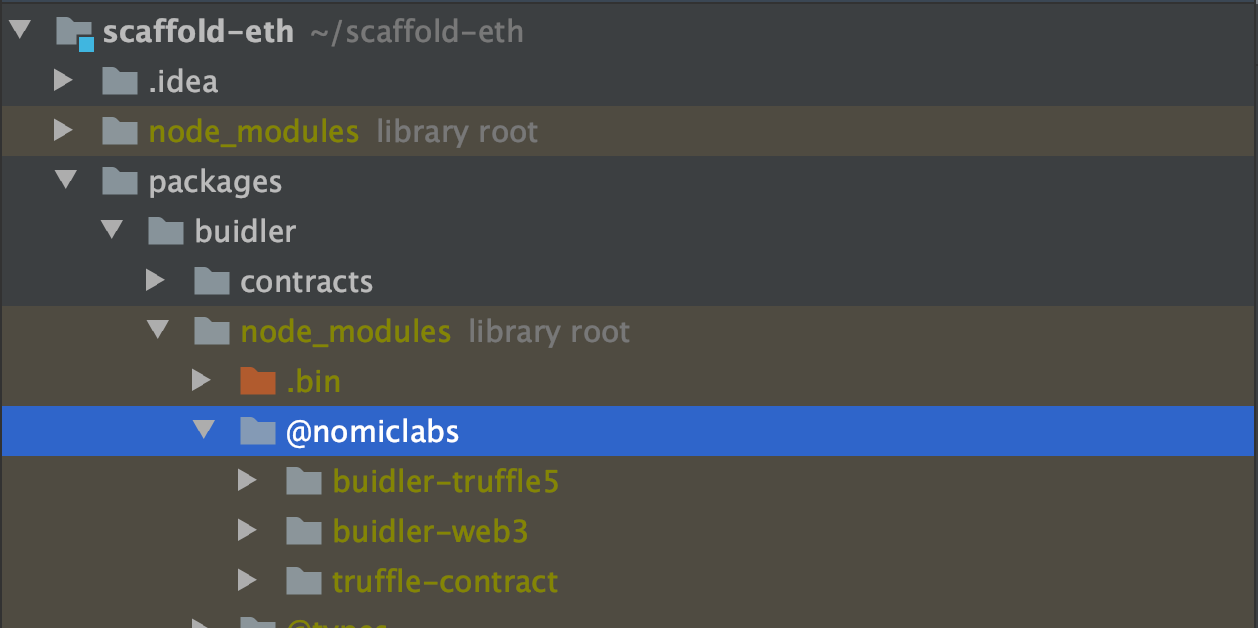Expand the .bin folder
Image resolution: width=1258 pixels, height=628 pixels.
(200, 381)
